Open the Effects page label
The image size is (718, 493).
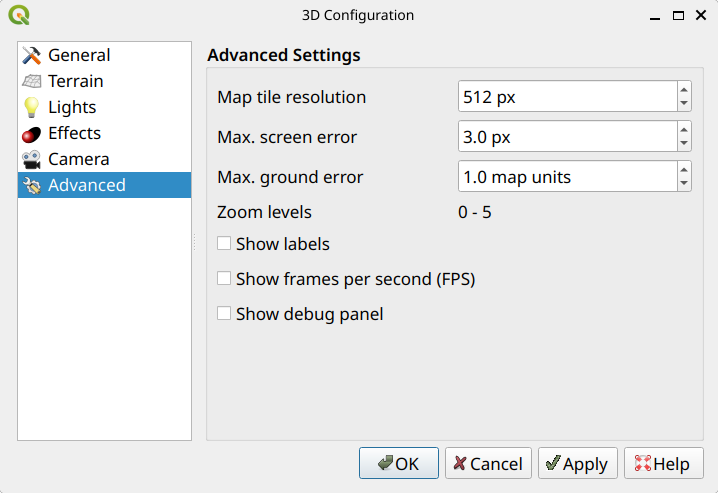coord(74,133)
